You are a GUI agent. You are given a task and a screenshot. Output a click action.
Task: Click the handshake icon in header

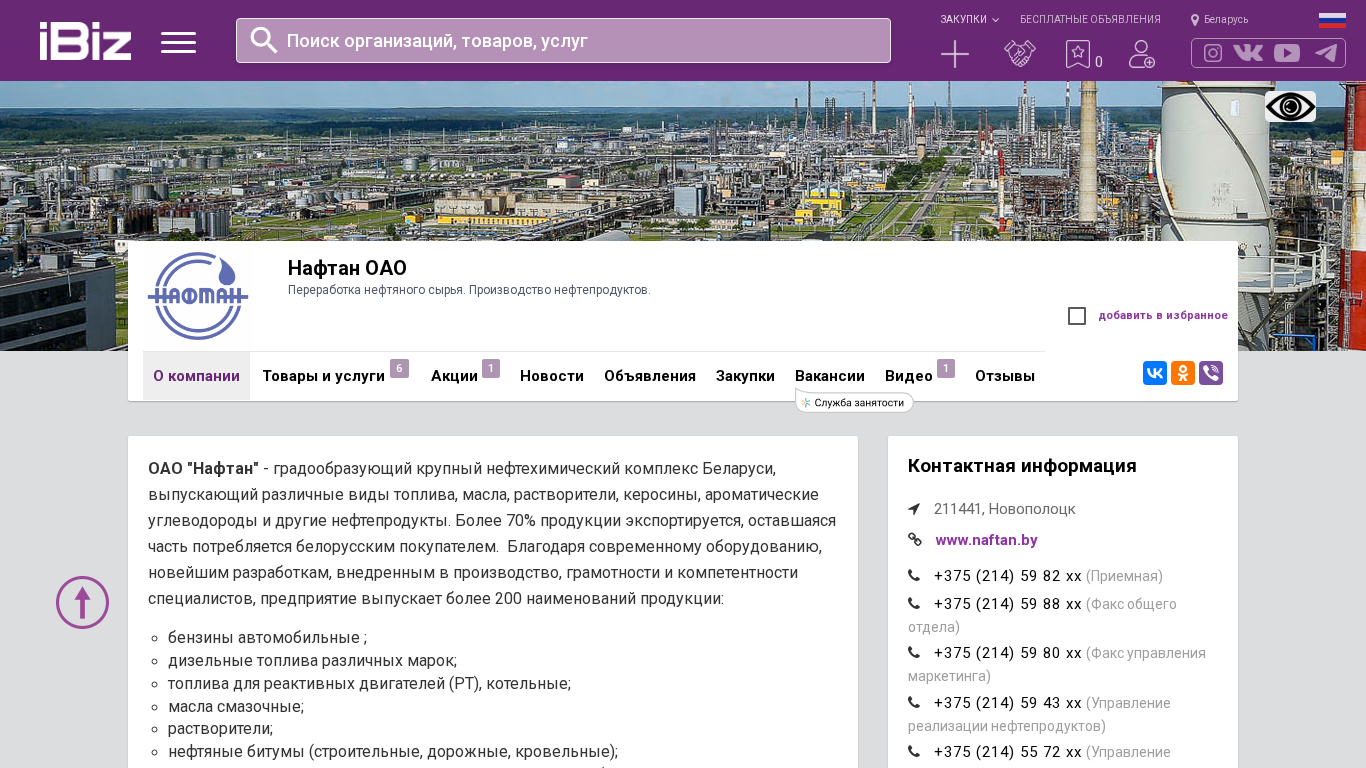[x=1019, y=54]
